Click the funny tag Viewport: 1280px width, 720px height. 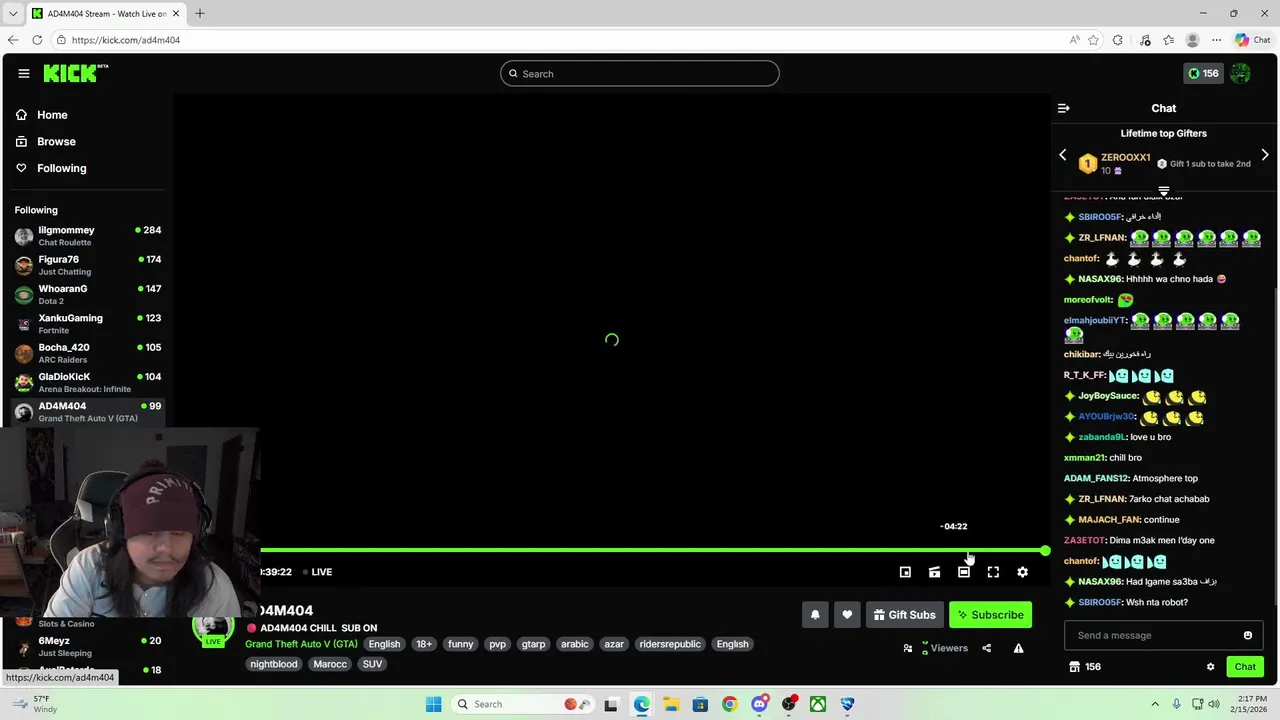461,644
